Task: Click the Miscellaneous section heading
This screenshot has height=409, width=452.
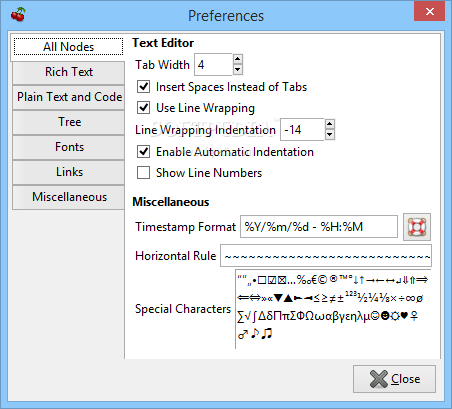Action: [x=171, y=202]
